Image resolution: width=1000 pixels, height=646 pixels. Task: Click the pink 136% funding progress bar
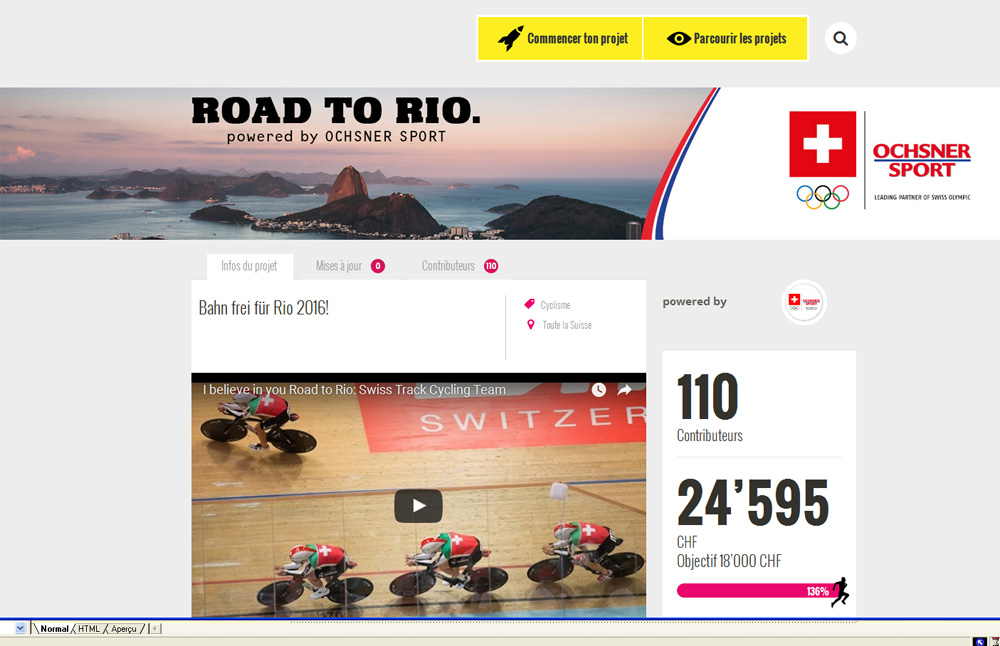(756, 591)
